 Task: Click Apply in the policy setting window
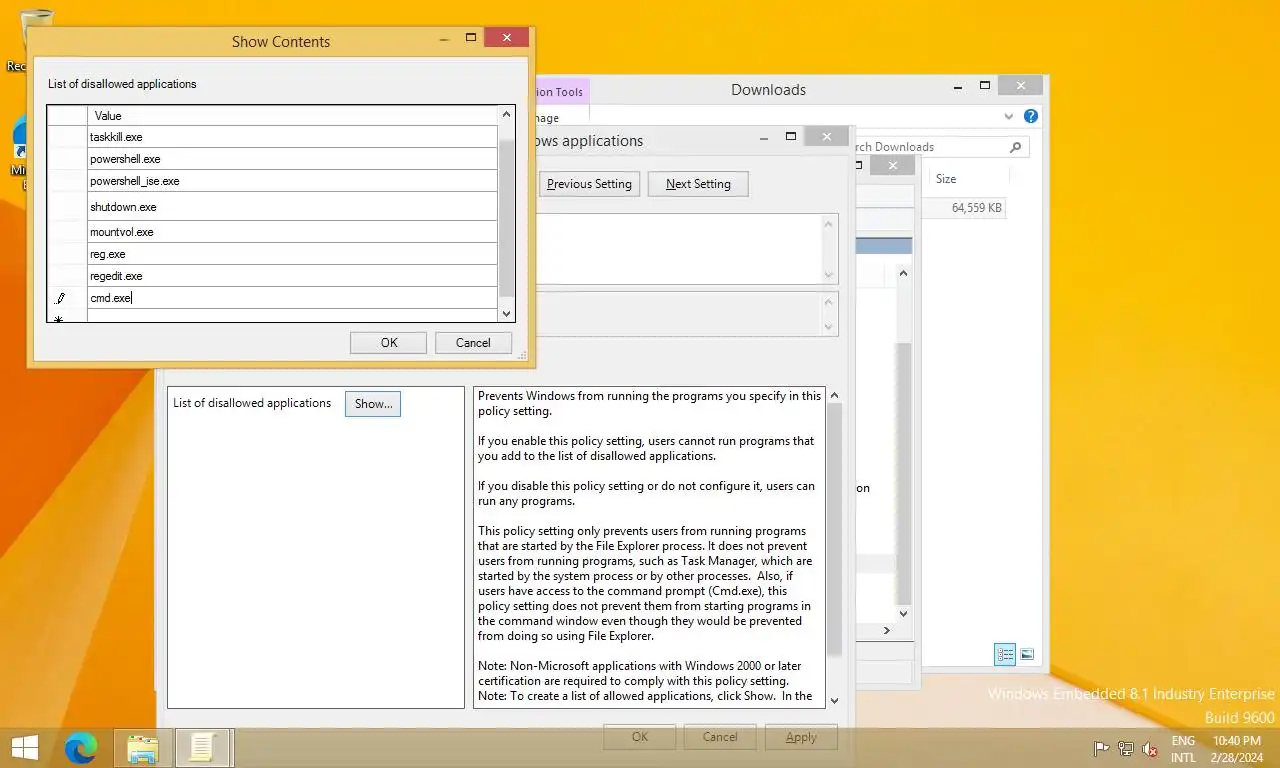click(801, 737)
